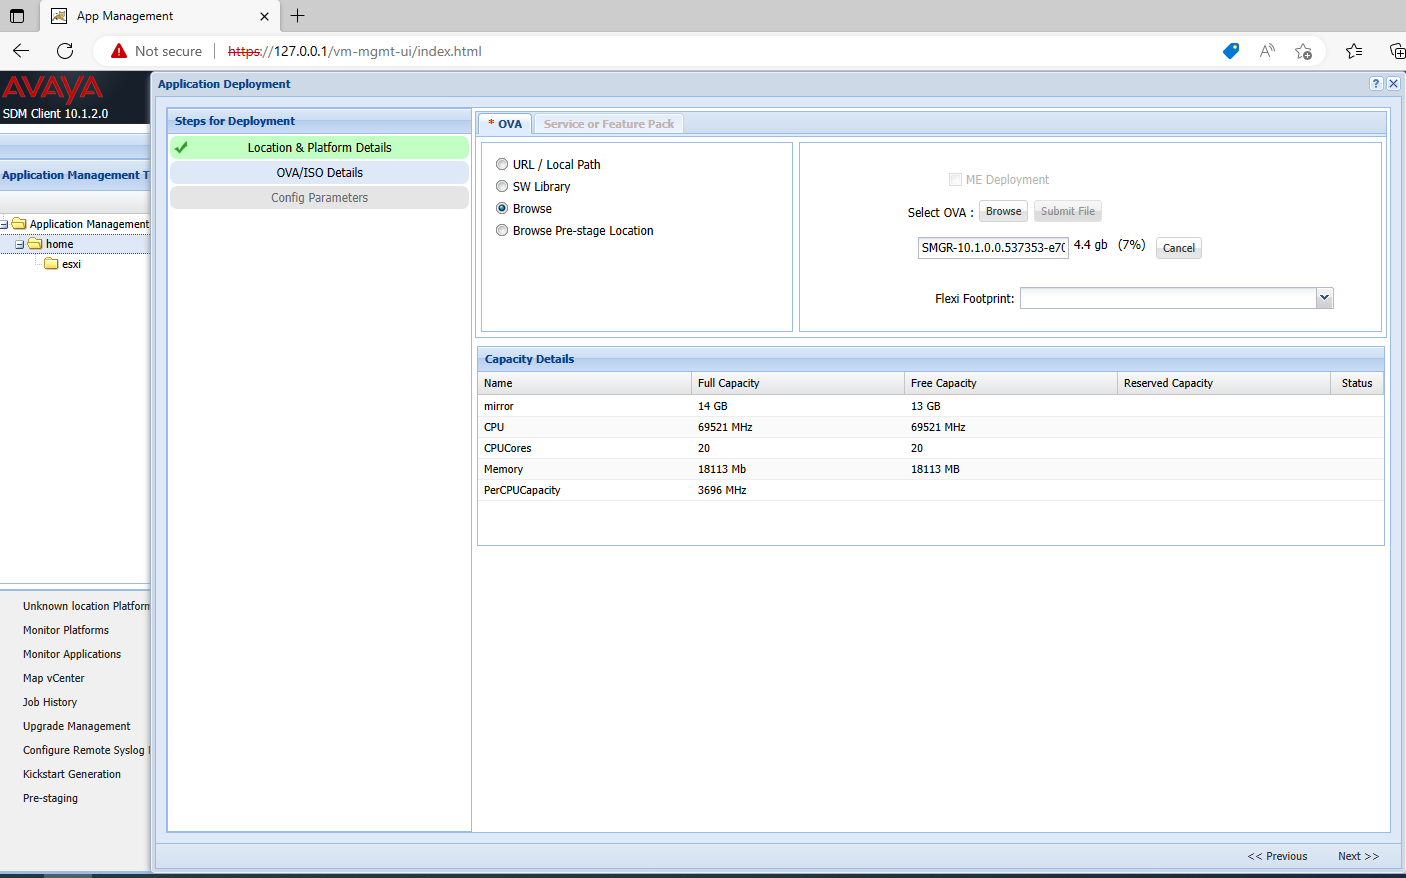Go back using browser back arrow

21,51
